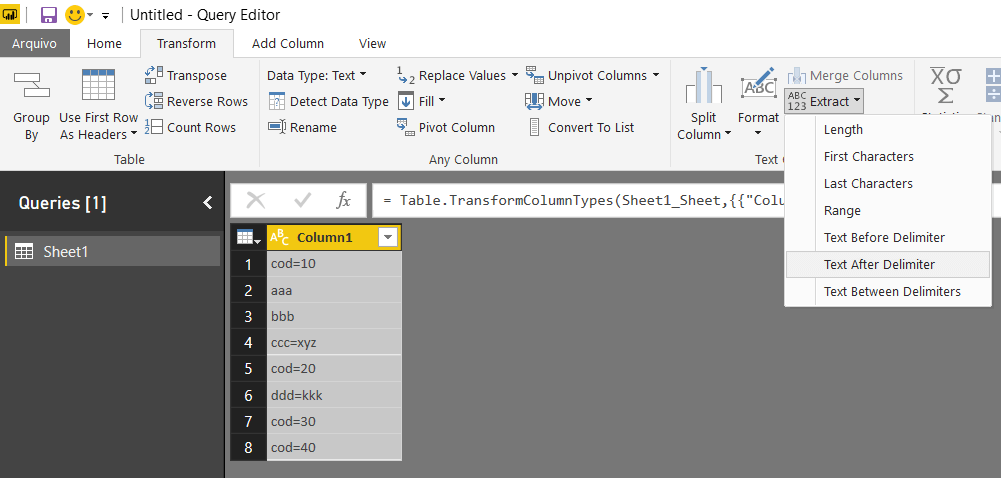Select the Column1 header
This screenshot has width=1001, height=478.
coord(324,237)
